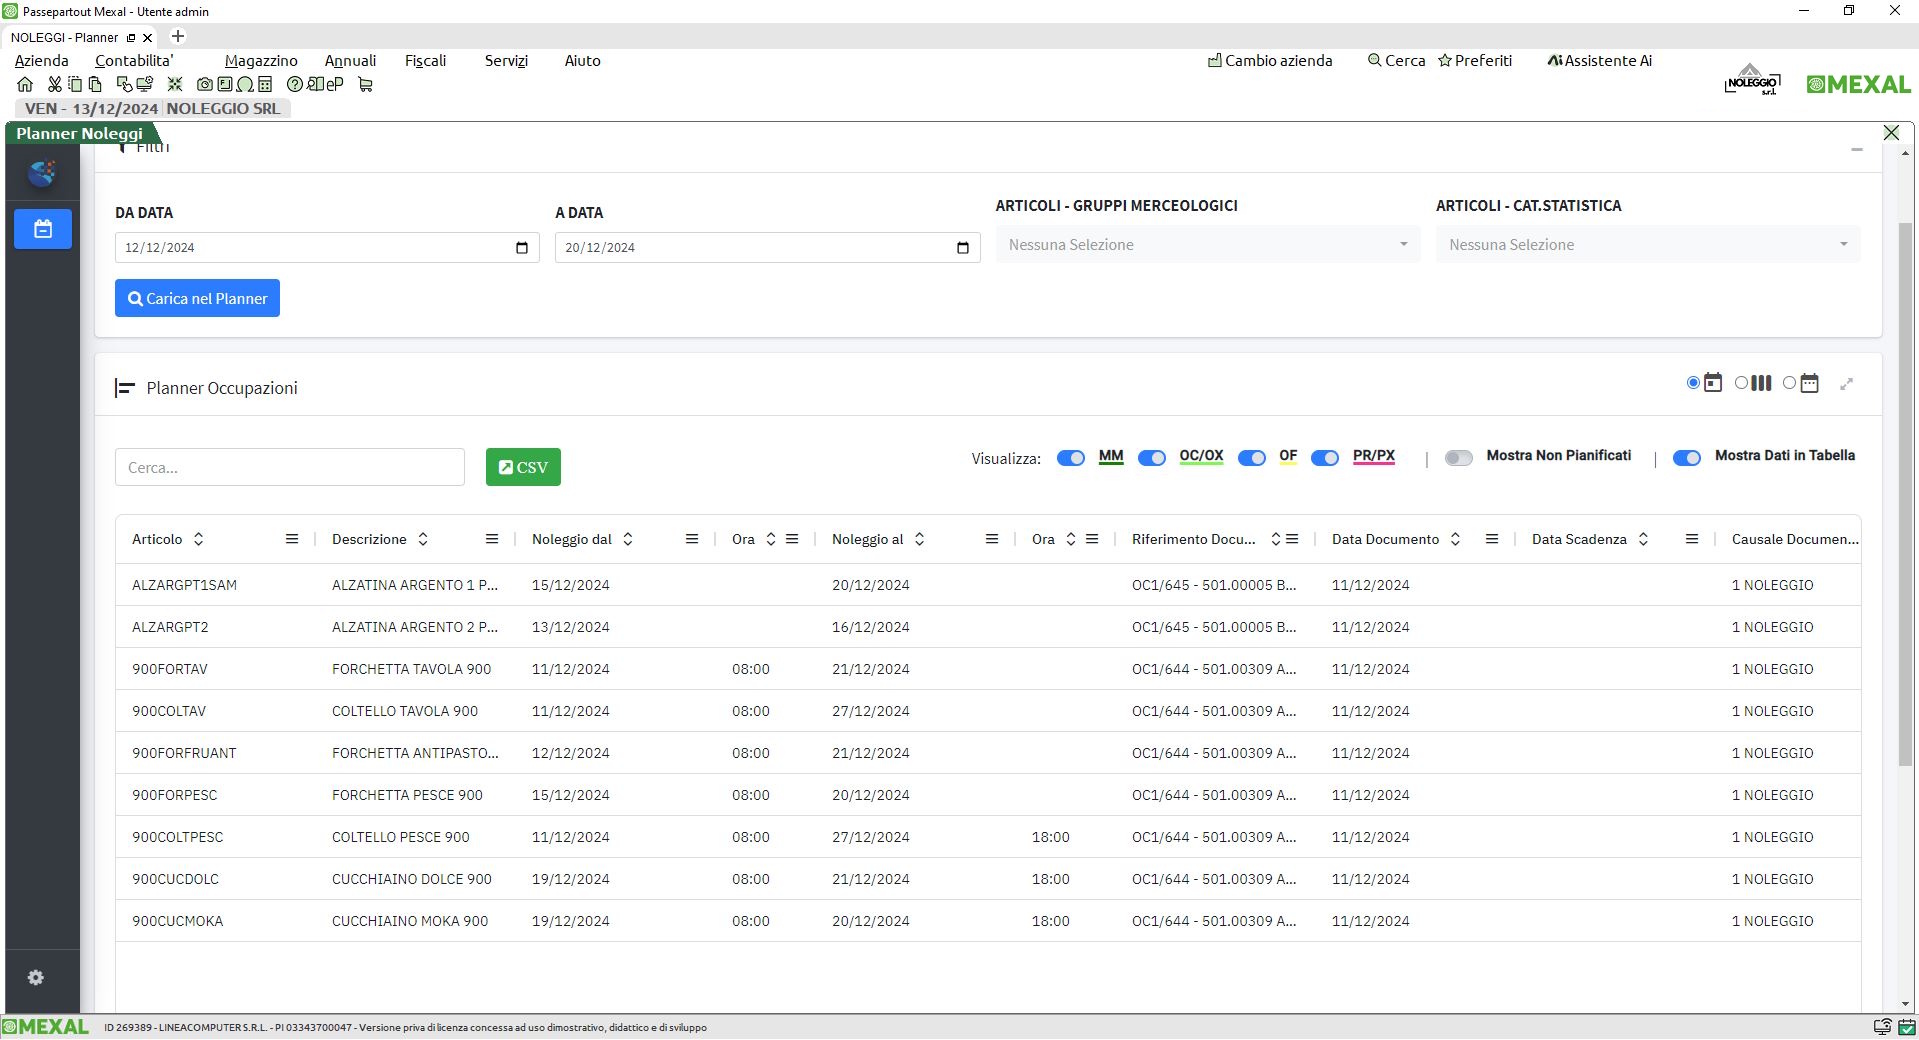This screenshot has height=1040, width=1919.
Task: Open the camera screenshot tool
Action: coord(204,85)
